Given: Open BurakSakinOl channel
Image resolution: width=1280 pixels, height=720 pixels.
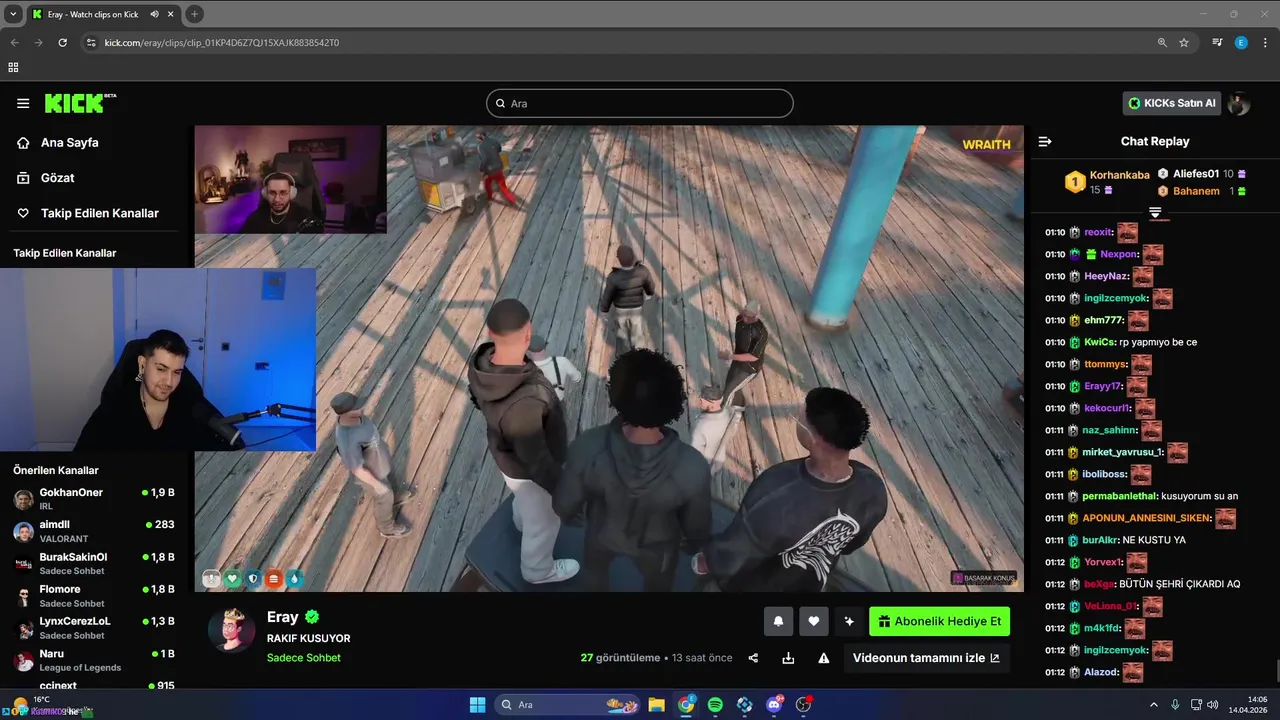Looking at the screenshot, I should click(x=94, y=563).
